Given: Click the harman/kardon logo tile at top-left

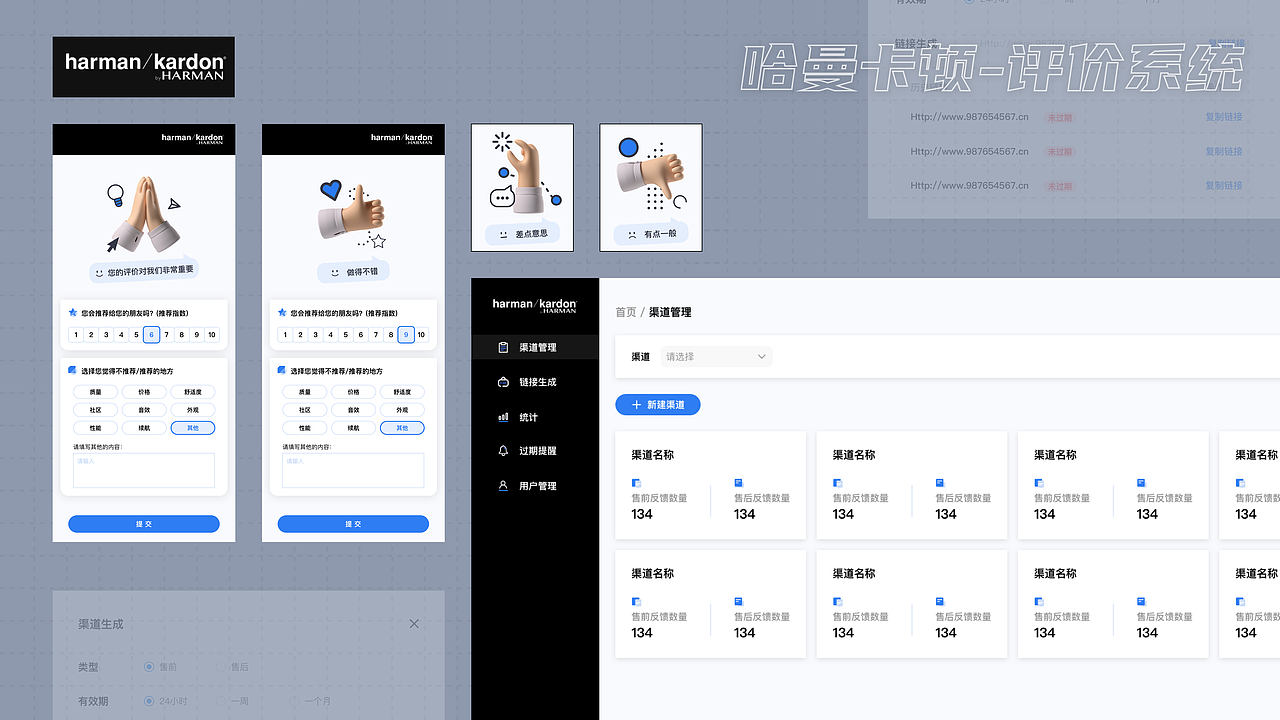Looking at the screenshot, I should [x=144, y=67].
